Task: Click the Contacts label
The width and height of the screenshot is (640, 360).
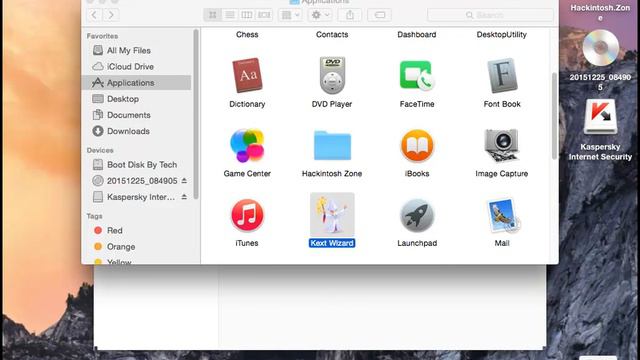Action: pos(332,35)
